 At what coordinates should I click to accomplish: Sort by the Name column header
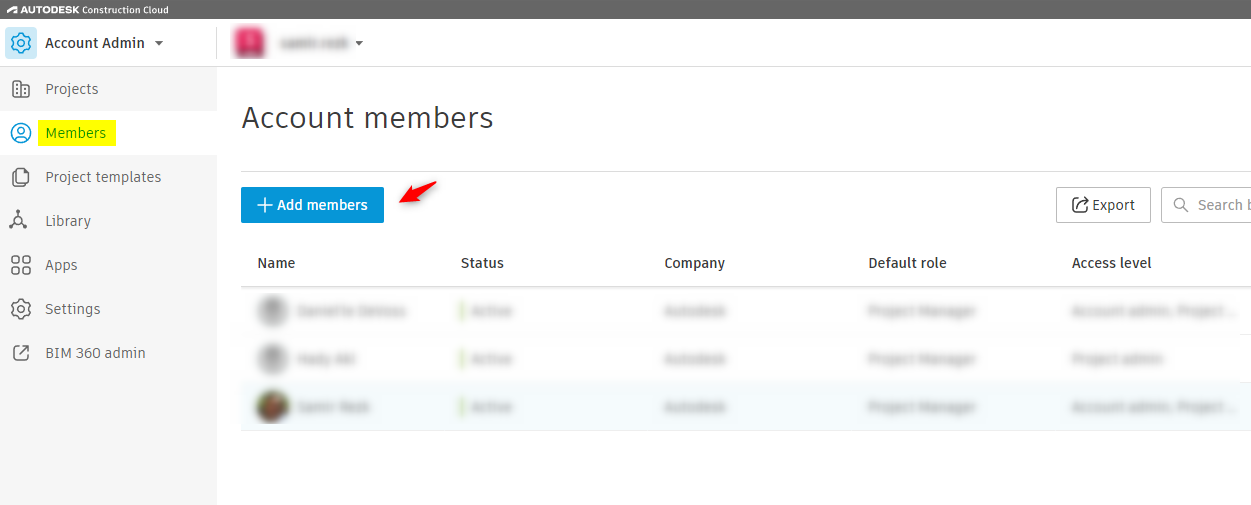pos(276,263)
